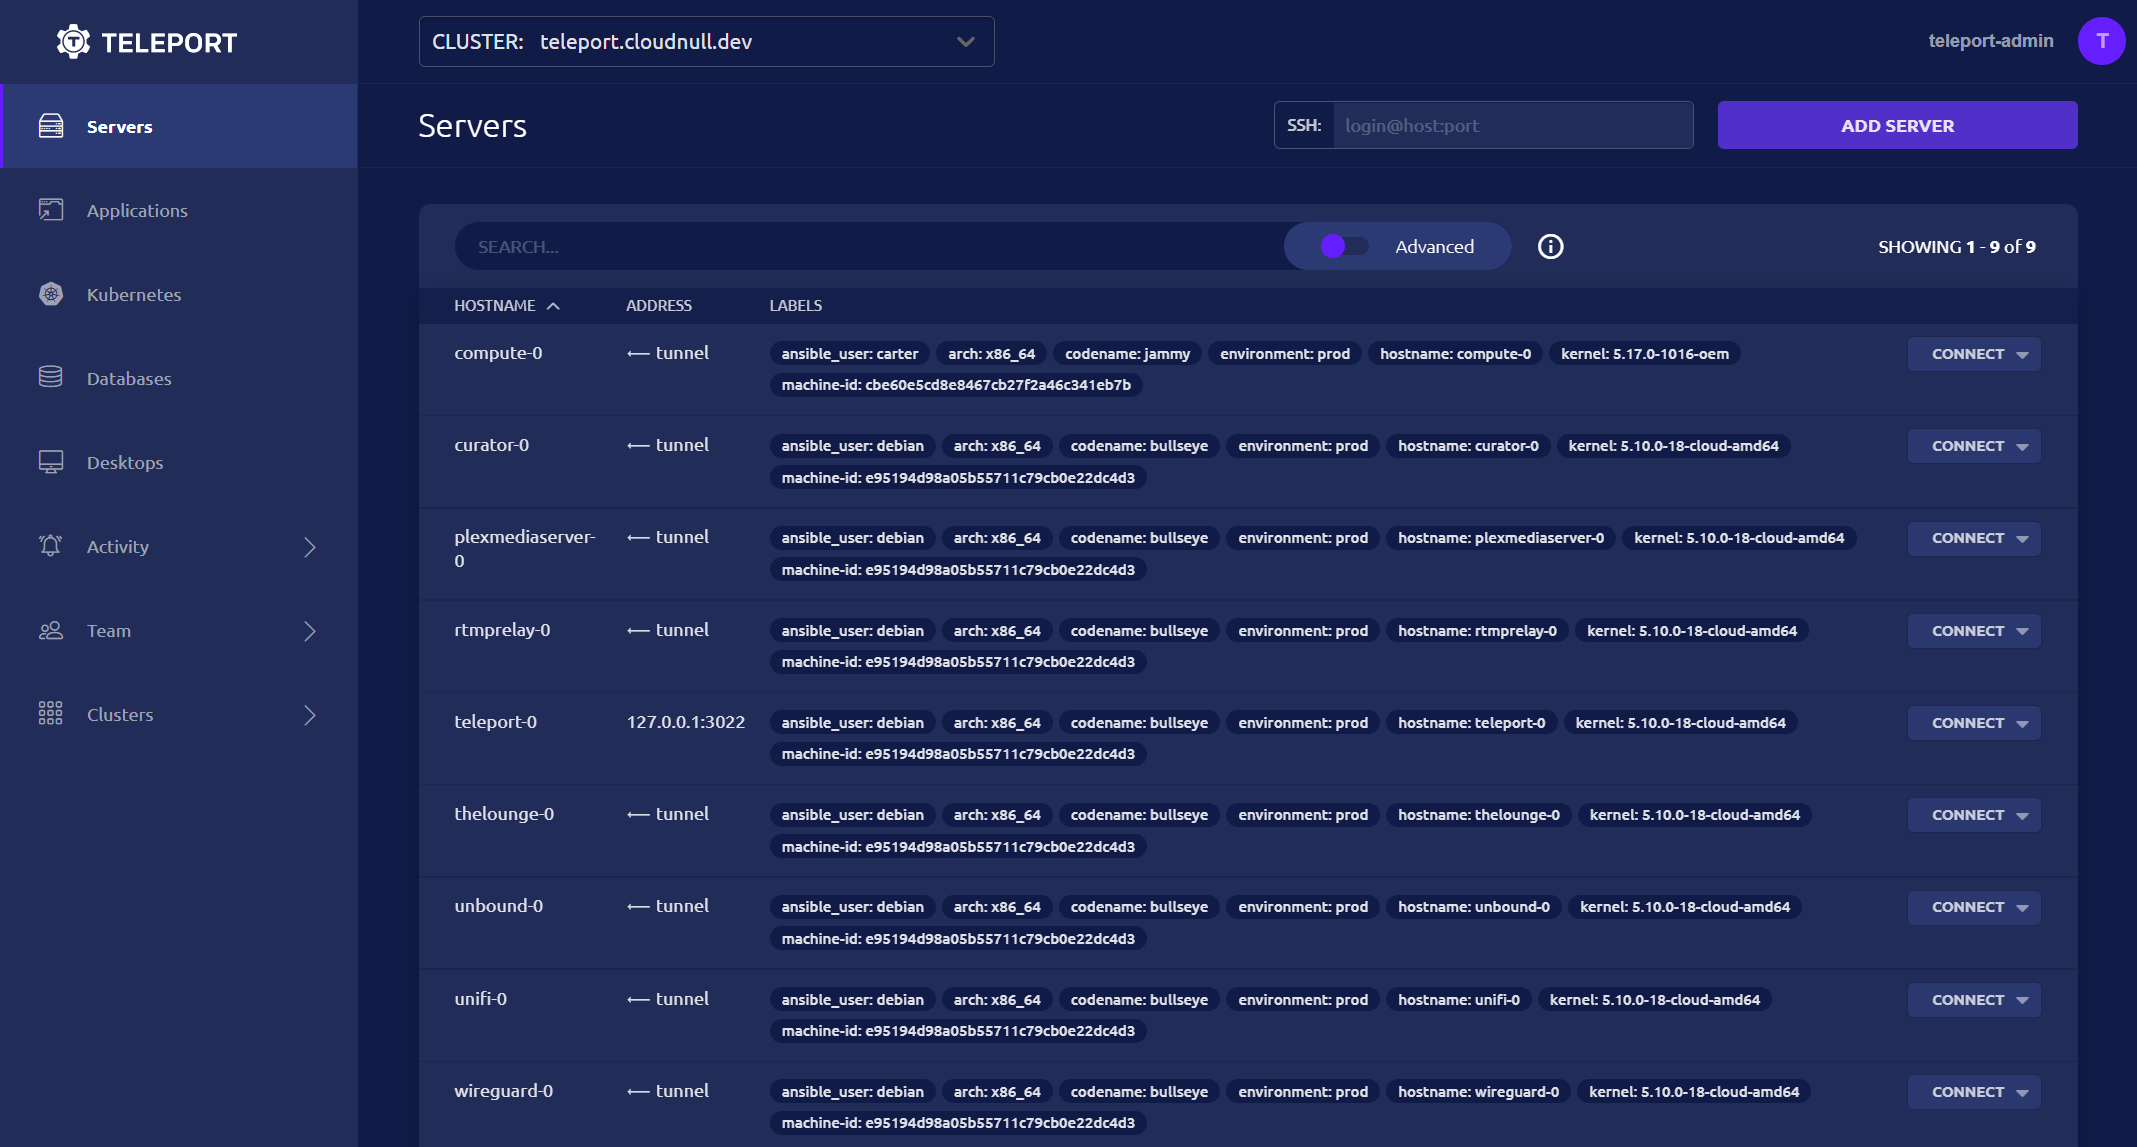Viewport: 2137px width, 1147px height.
Task: Expand the Team section chevron
Action: pyautogui.click(x=309, y=631)
